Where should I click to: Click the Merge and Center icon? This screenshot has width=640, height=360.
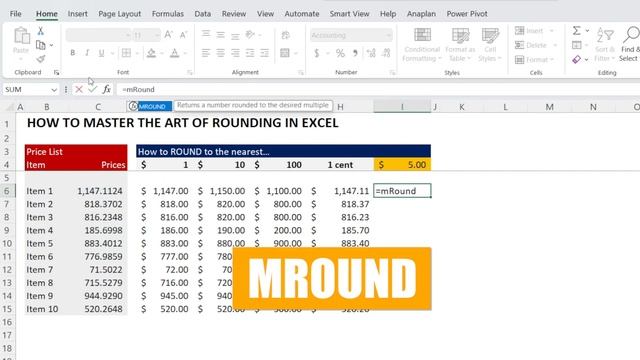point(285,53)
